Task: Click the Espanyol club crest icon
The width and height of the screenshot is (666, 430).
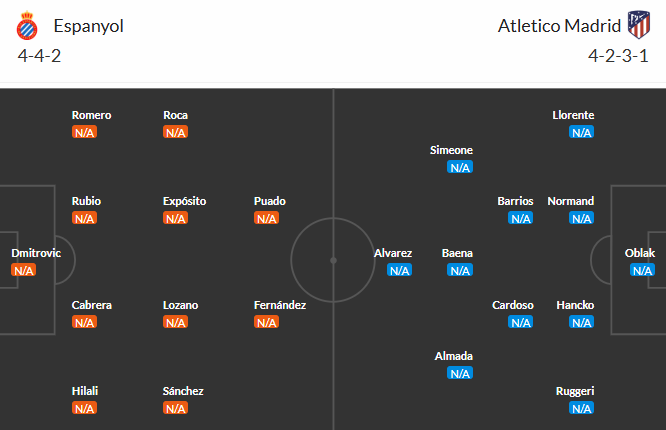Action: click(x=27, y=27)
